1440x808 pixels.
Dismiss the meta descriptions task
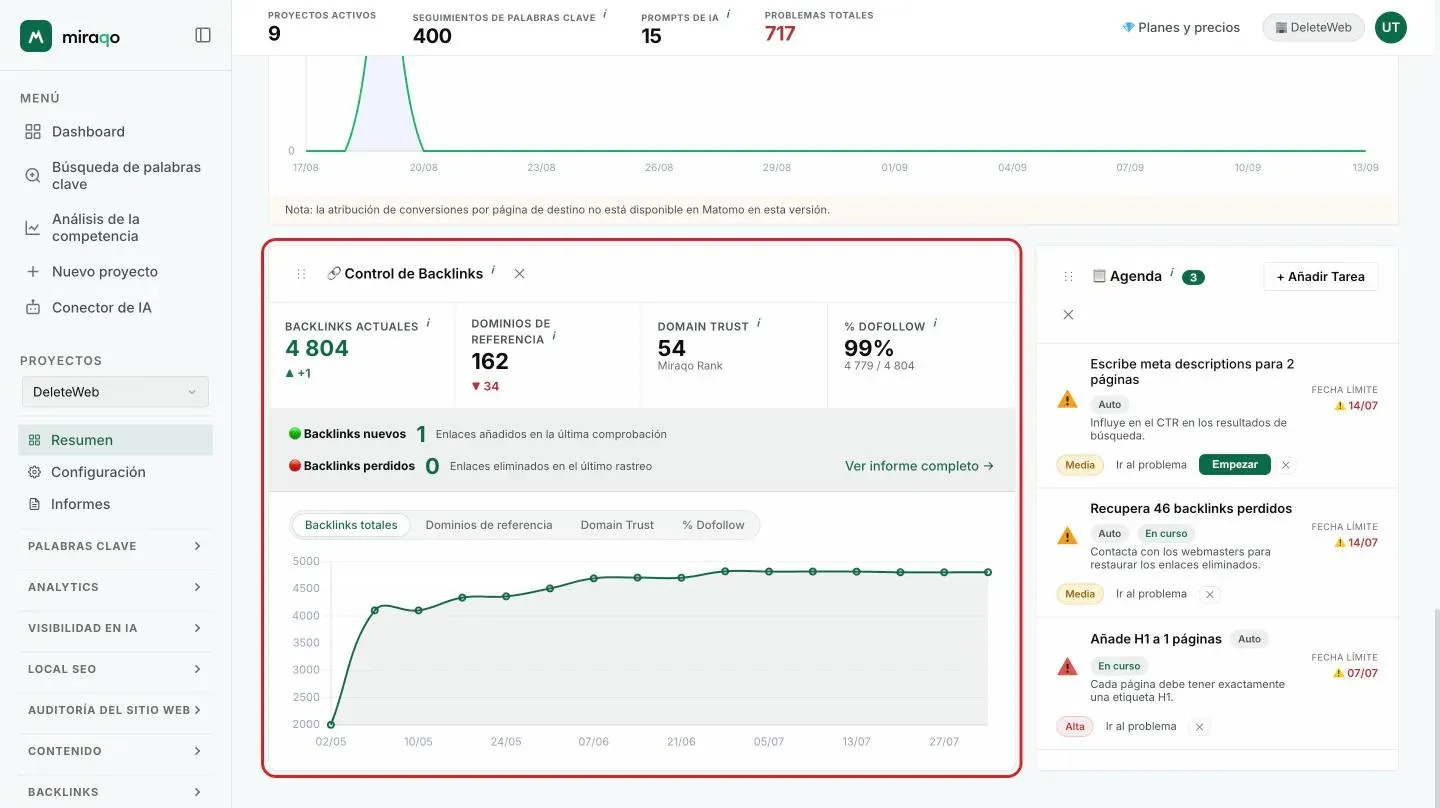click(1286, 465)
